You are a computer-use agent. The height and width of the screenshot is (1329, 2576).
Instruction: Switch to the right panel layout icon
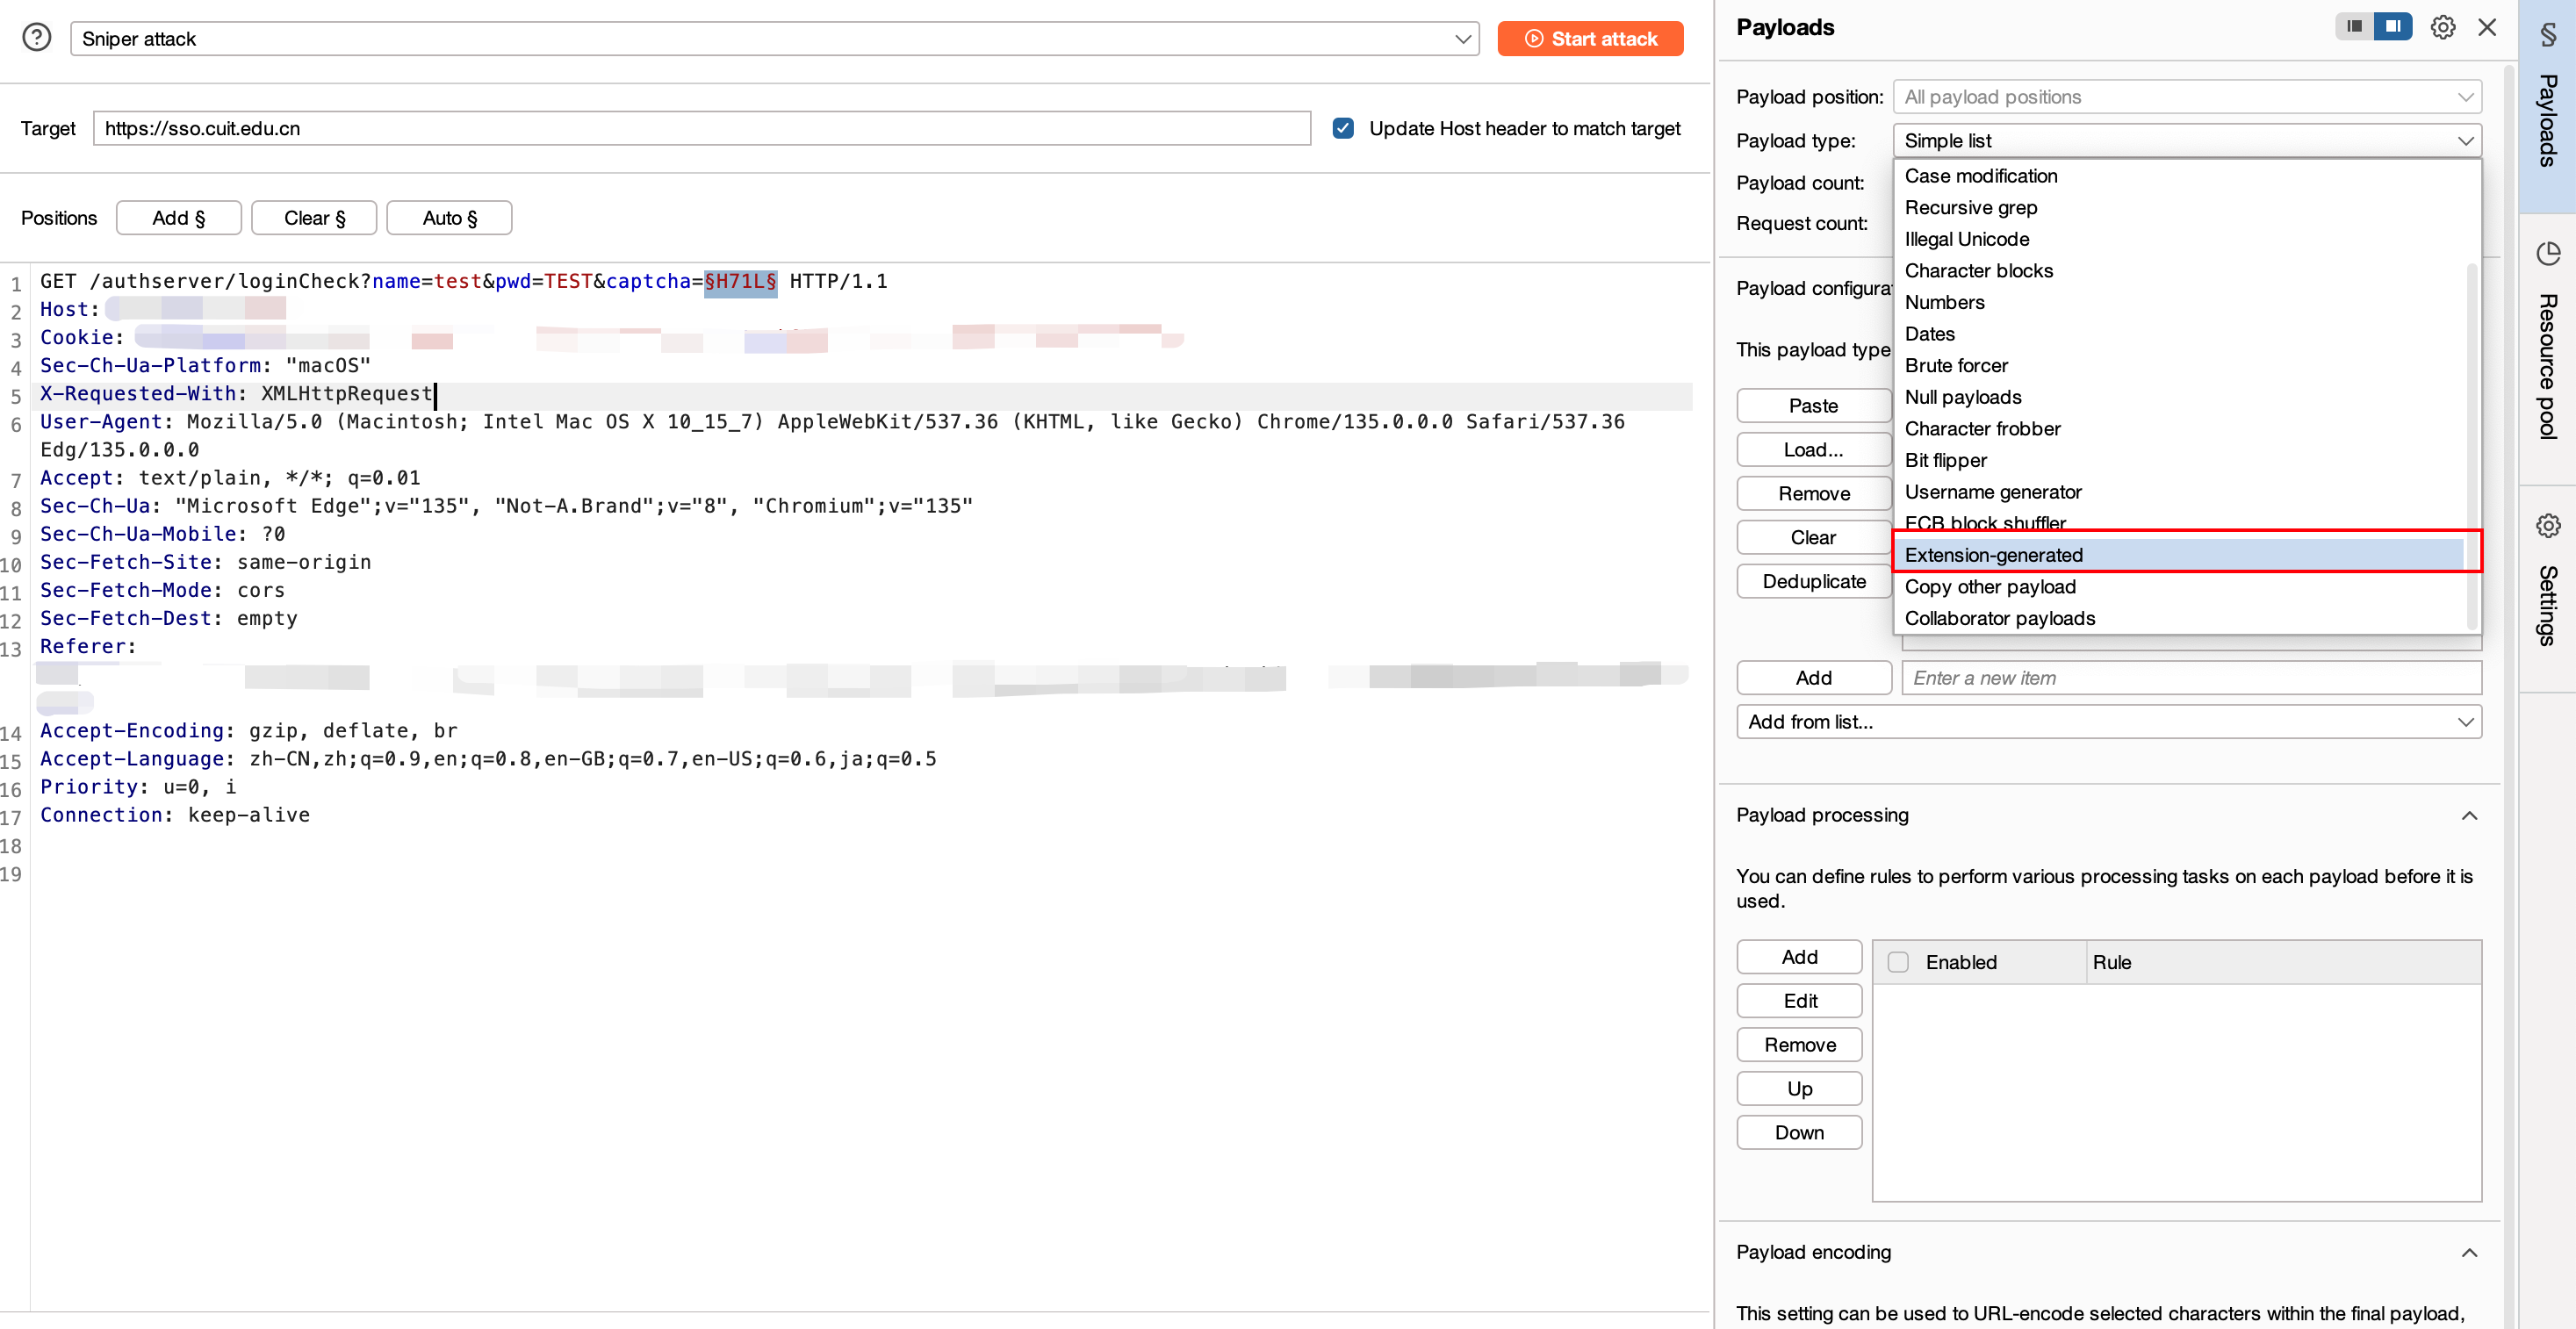coord(2392,27)
